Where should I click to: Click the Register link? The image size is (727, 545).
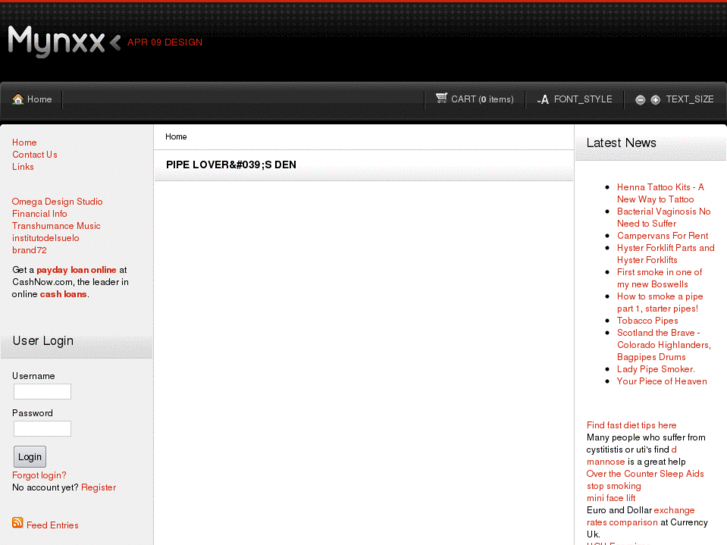tap(98, 487)
